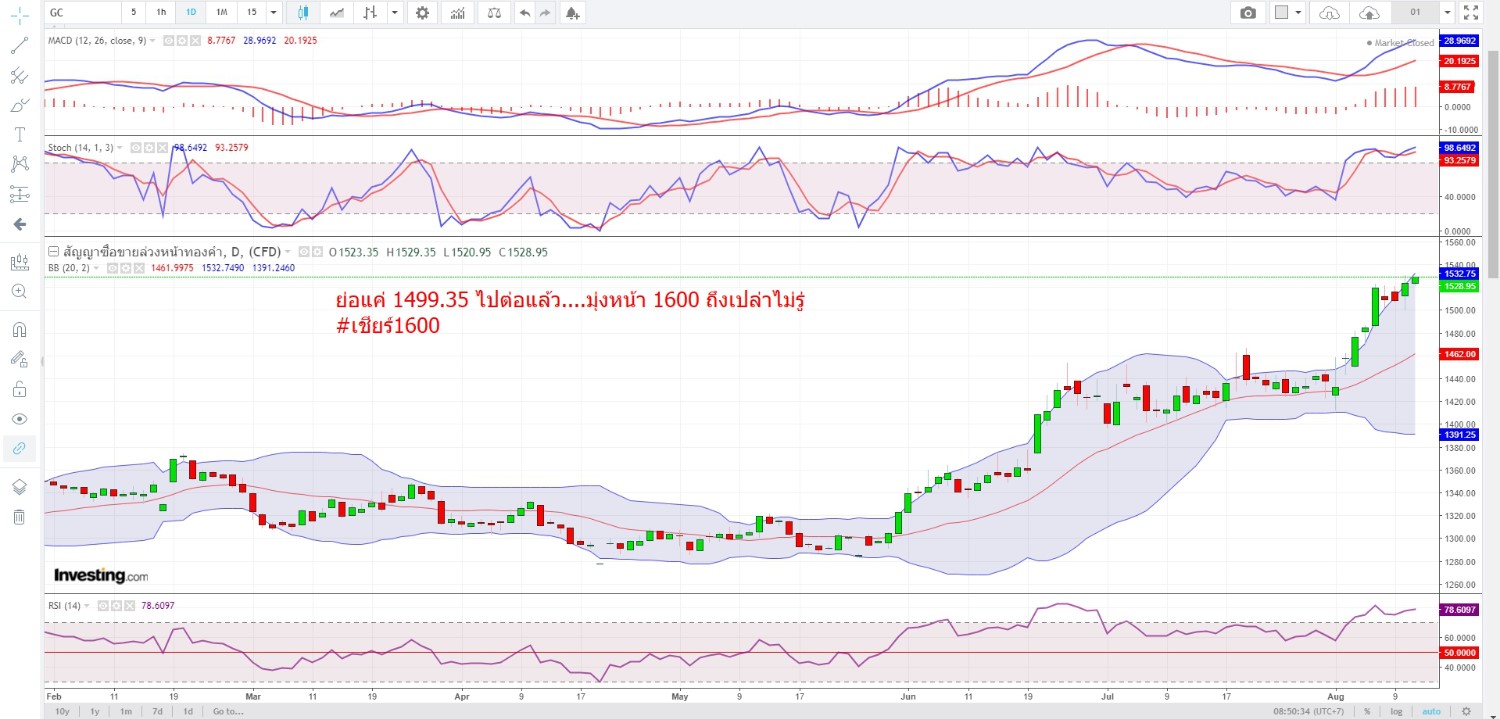Expand the layout dropdown arrow
1500x719 pixels.
coord(1298,12)
